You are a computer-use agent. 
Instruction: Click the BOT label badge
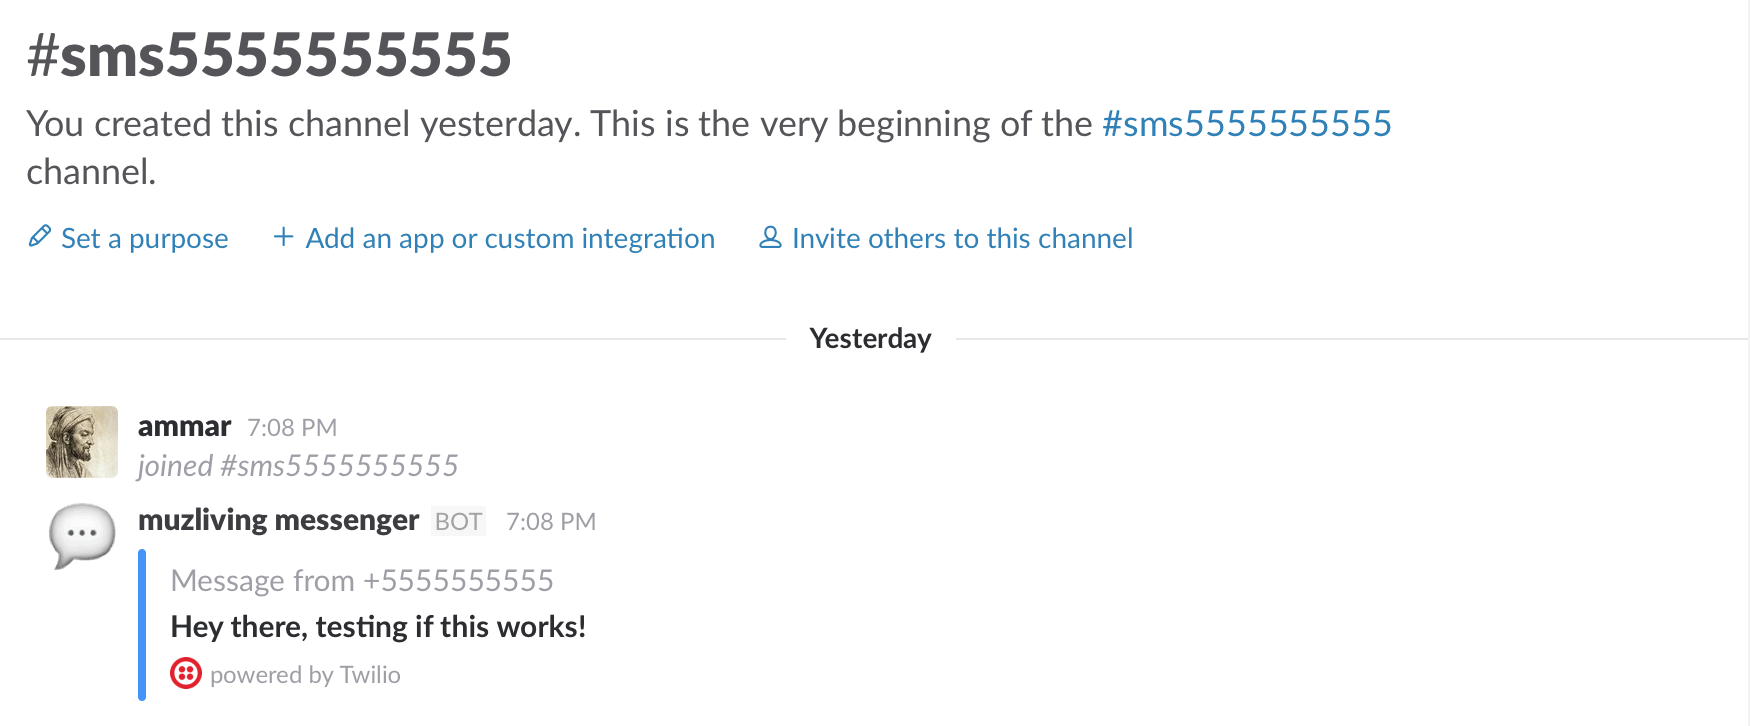pos(458,522)
